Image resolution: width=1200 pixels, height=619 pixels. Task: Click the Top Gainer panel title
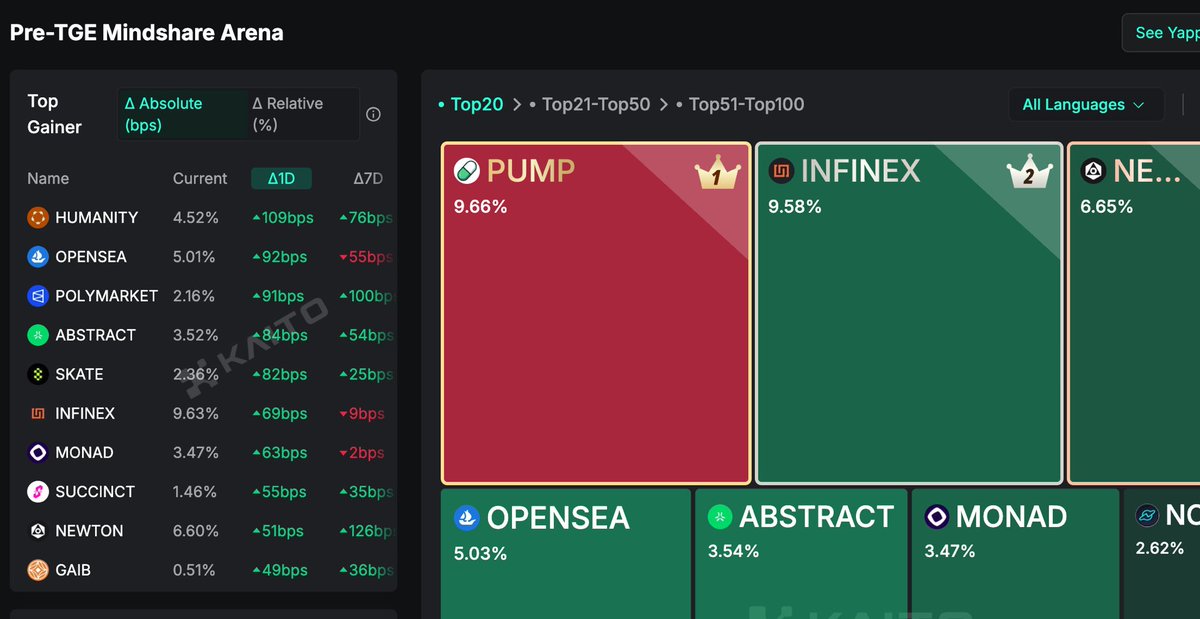pyautogui.click(x=55, y=114)
